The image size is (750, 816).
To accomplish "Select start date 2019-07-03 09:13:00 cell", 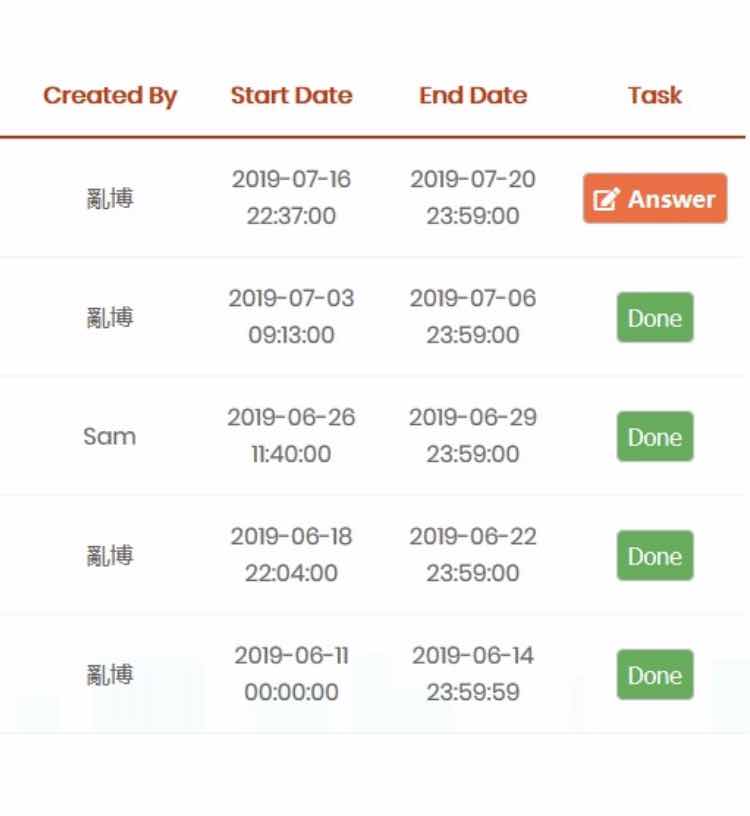I will click(291, 317).
